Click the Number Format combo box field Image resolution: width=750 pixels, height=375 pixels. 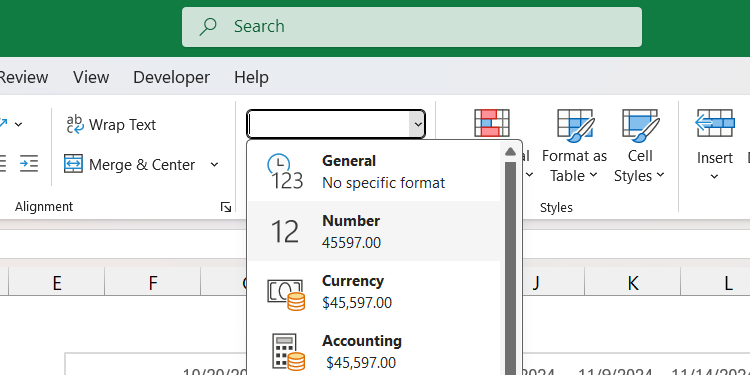328,124
